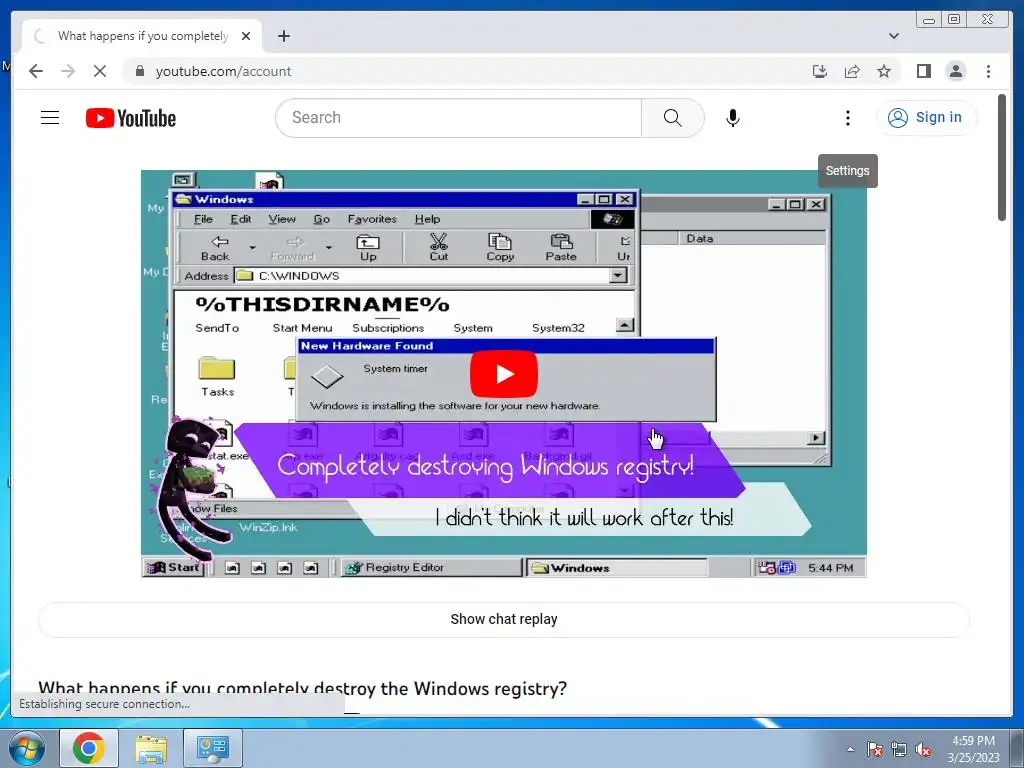The image size is (1024, 768).
Task: Click the video thumbnail caption 'Completely destroying Windows registry!'
Action: pyautogui.click(x=485, y=466)
